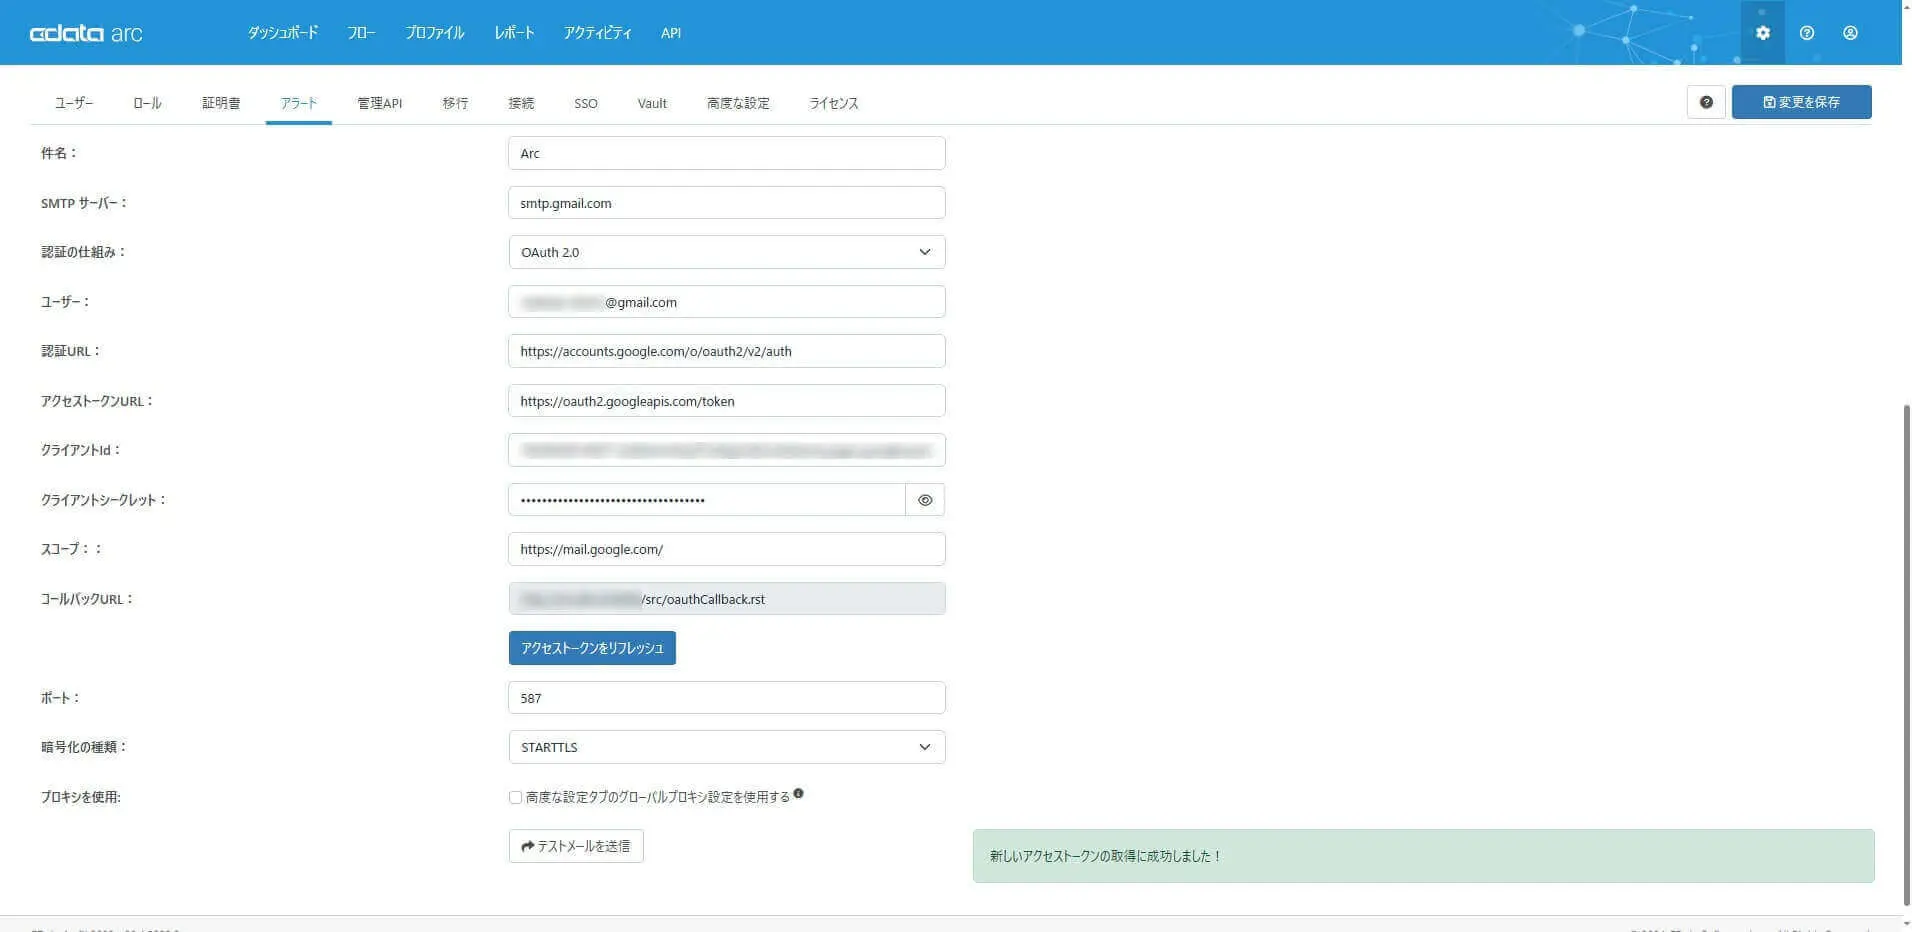
Task: Switch to the 高度な設定 tab
Action: 738,103
